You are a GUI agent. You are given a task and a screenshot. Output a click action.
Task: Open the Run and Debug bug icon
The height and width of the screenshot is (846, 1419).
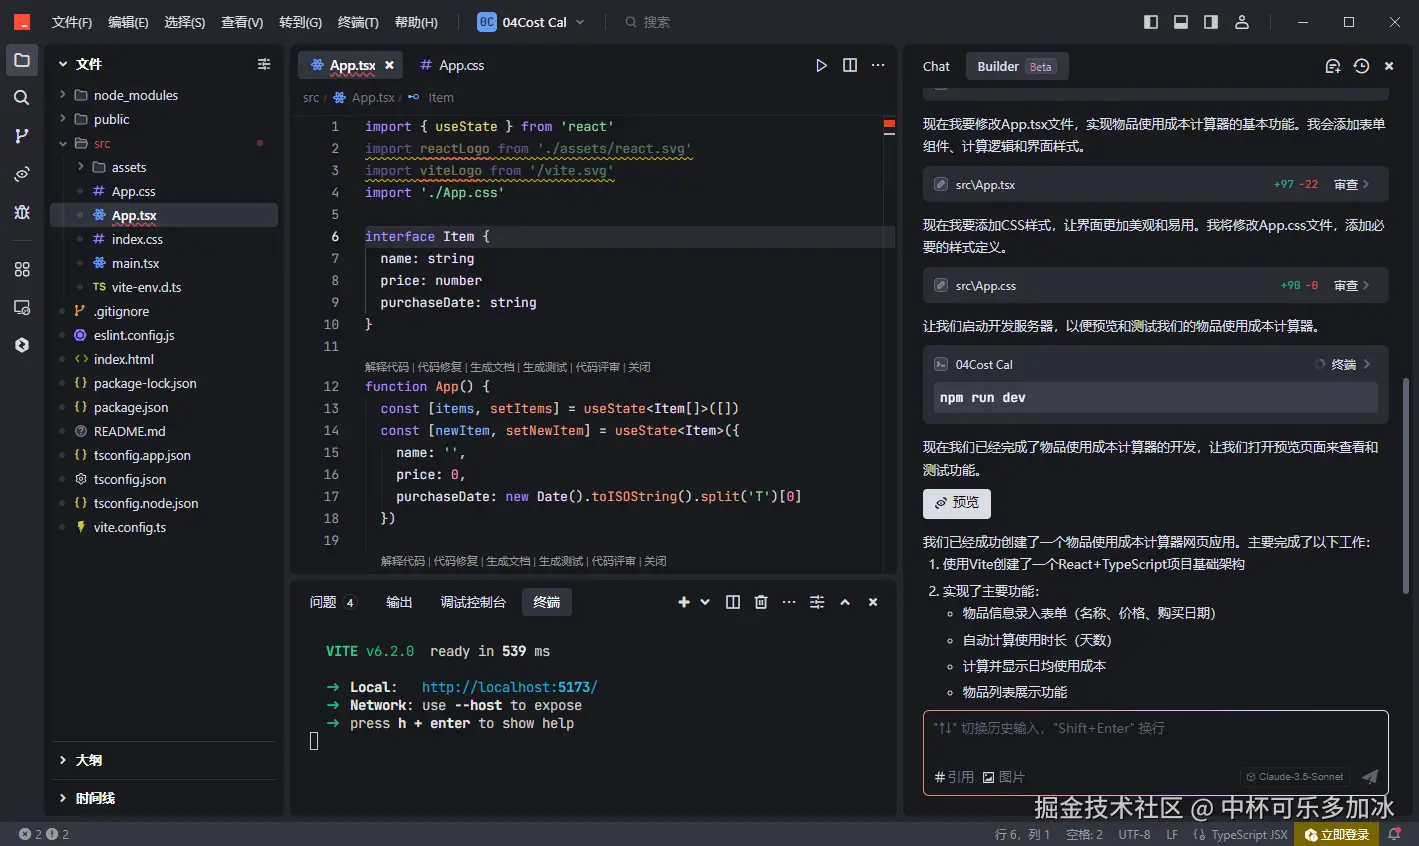click(22, 212)
